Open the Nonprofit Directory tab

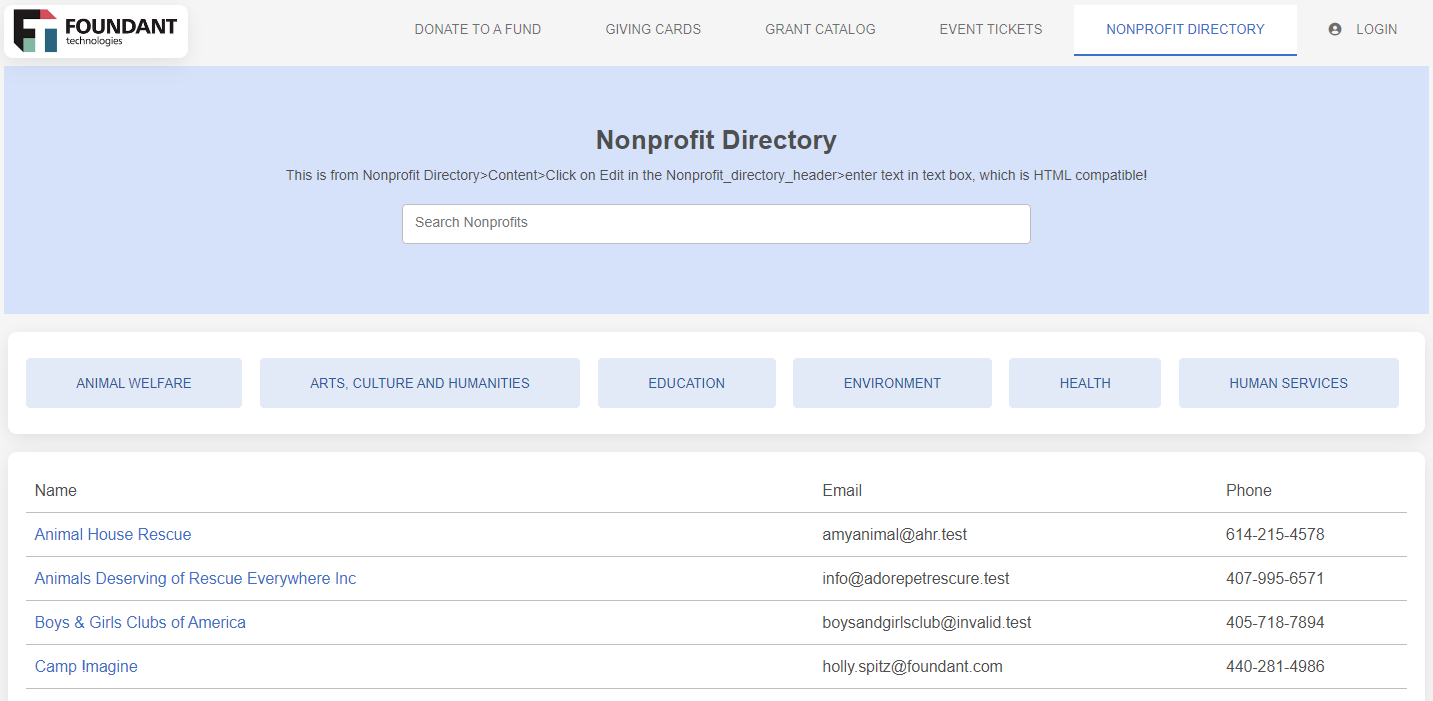1185,29
